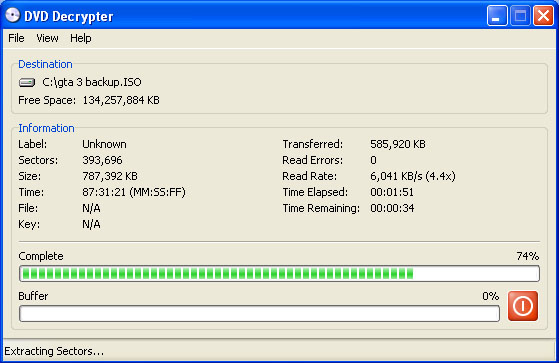Click the Complete progress label
The height and width of the screenshot is (363, 559).
point(41,256)
